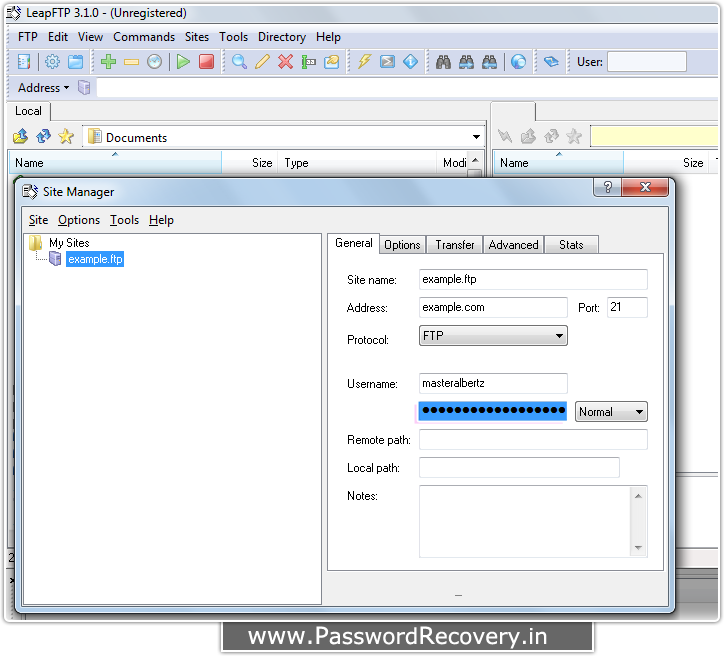This screenshot has height=656, width=724.
Task: Click the Address field with example.com
Action: (493, 307)
